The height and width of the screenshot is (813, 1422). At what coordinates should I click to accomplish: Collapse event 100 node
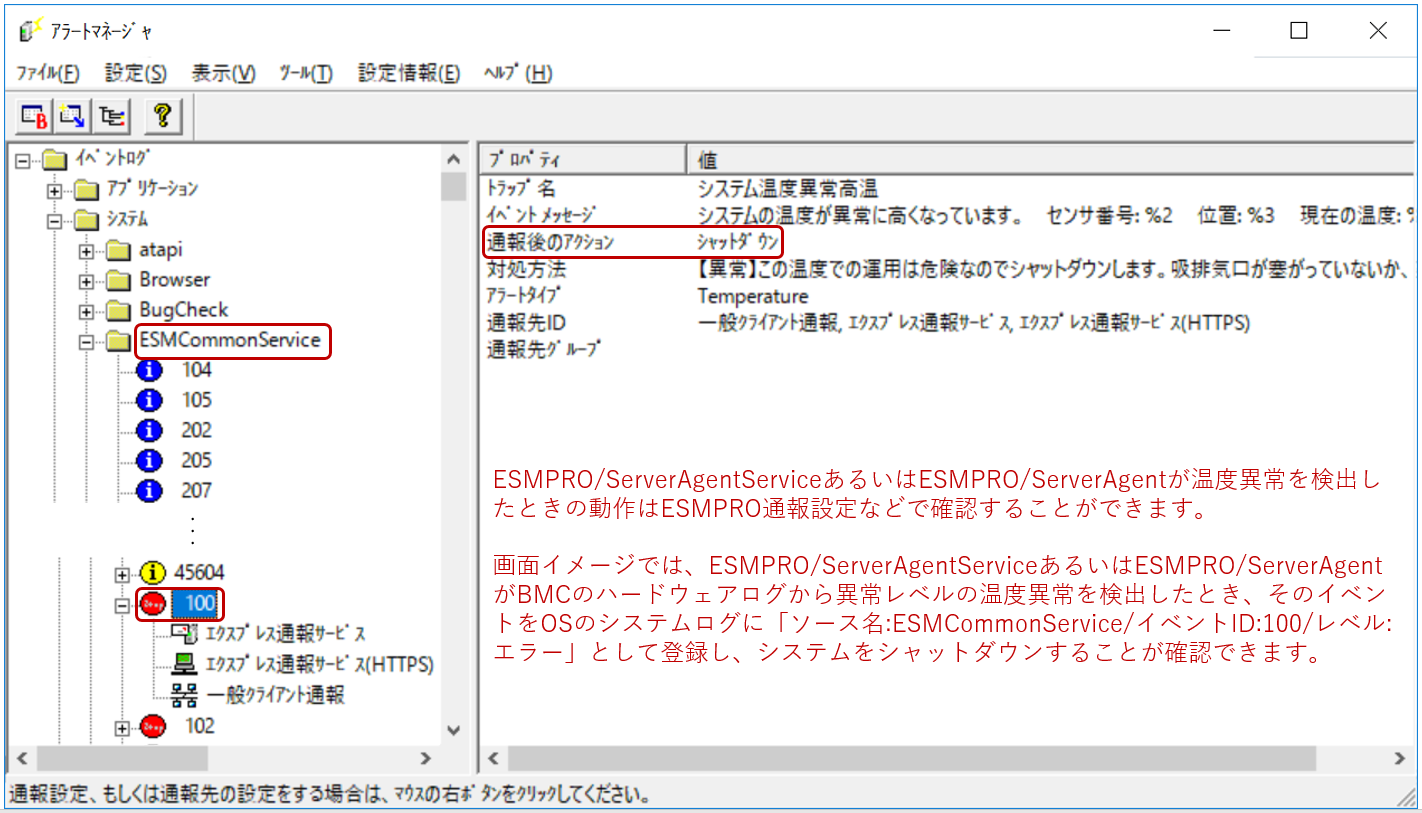point(122,605)
